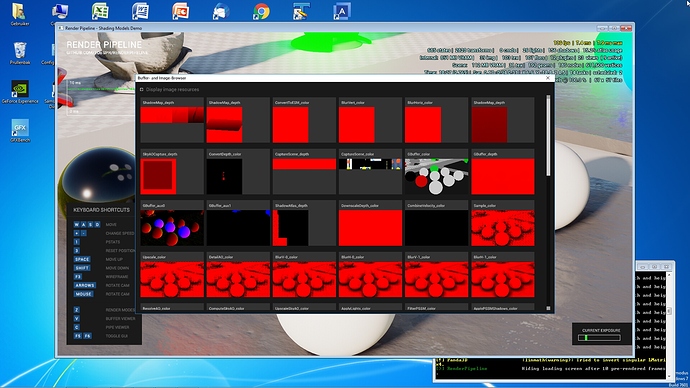
Task: Open the Thunderbird mail desktop shortcut
Action: pyautogui.click(x=221, y=11)
